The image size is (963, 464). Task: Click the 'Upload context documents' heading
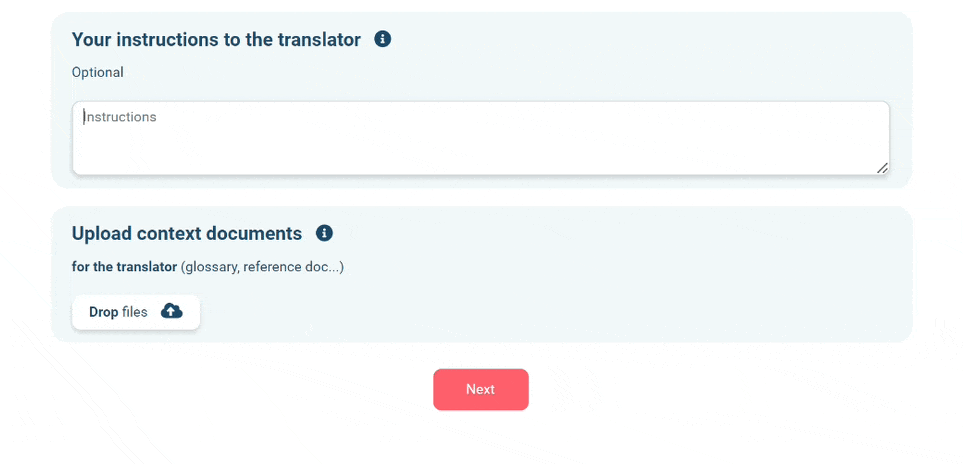pos(187,233)
